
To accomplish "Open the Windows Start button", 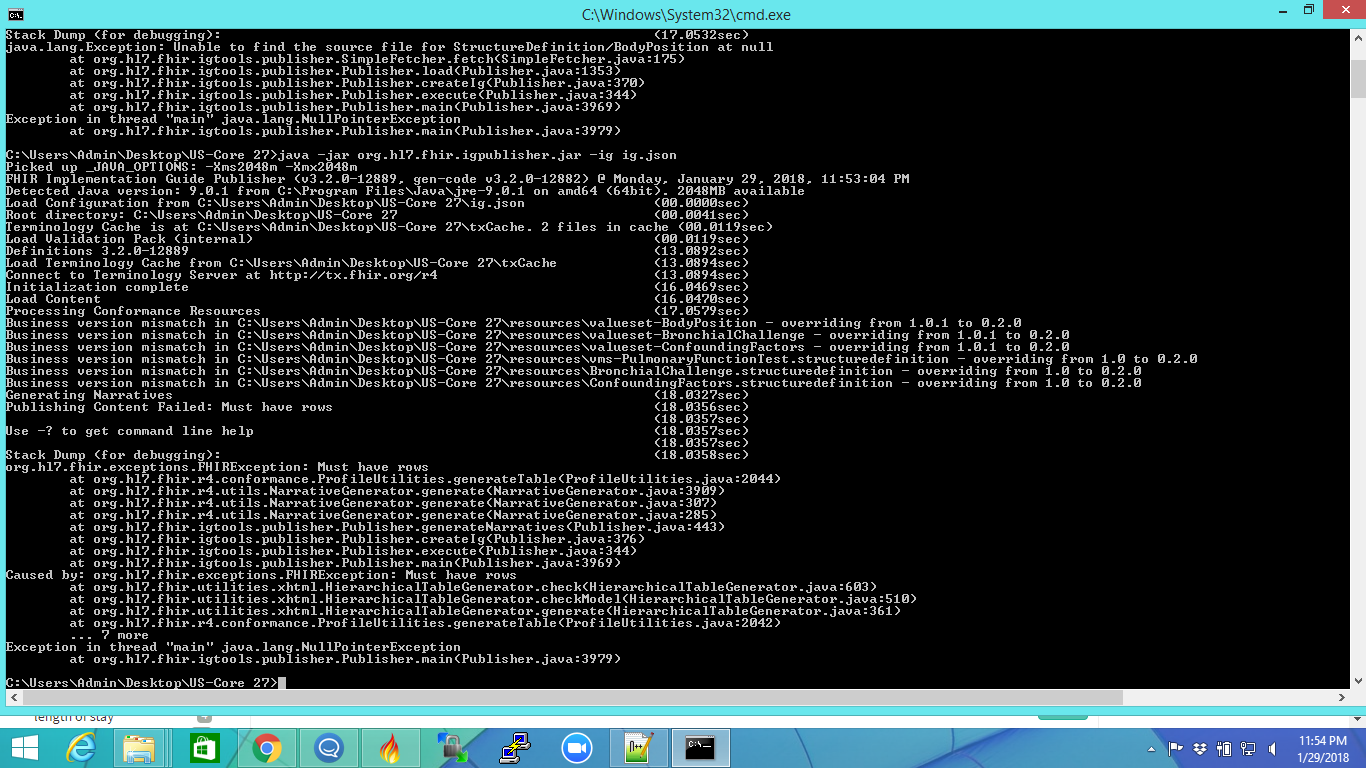I will pyautogui.click(x=25, y=747).
